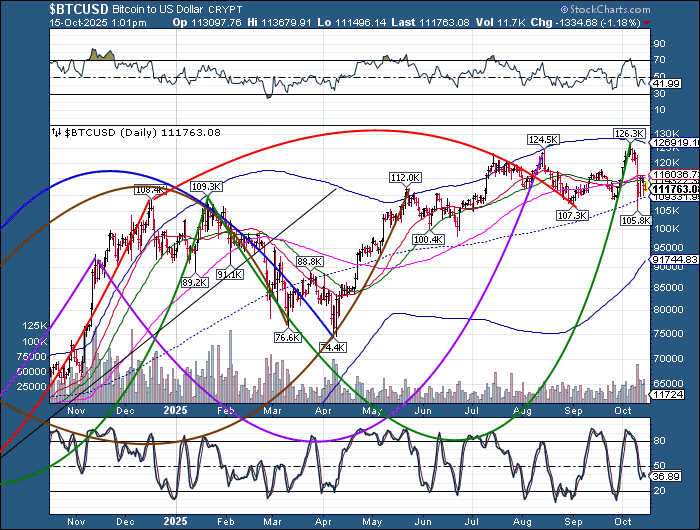
Task: Click the 112.0K price callout
Action: 404,178
